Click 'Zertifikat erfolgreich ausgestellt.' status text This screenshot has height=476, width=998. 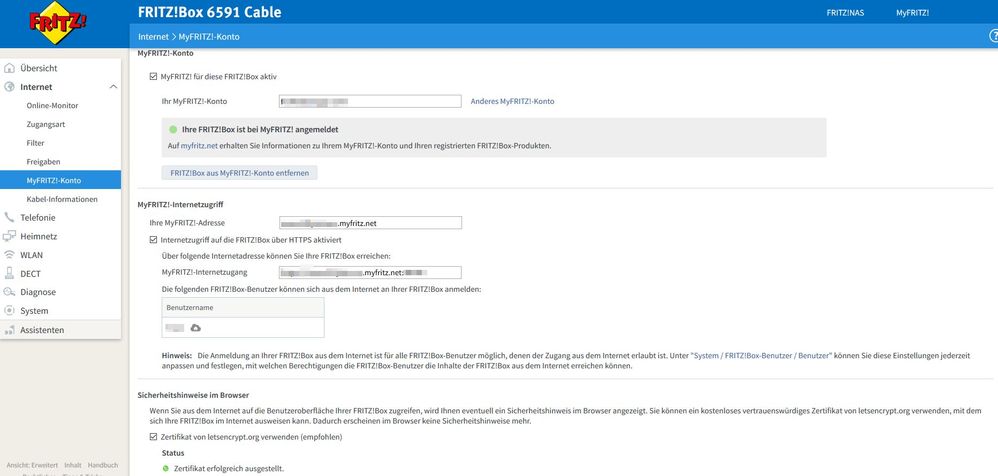[229, 468]
